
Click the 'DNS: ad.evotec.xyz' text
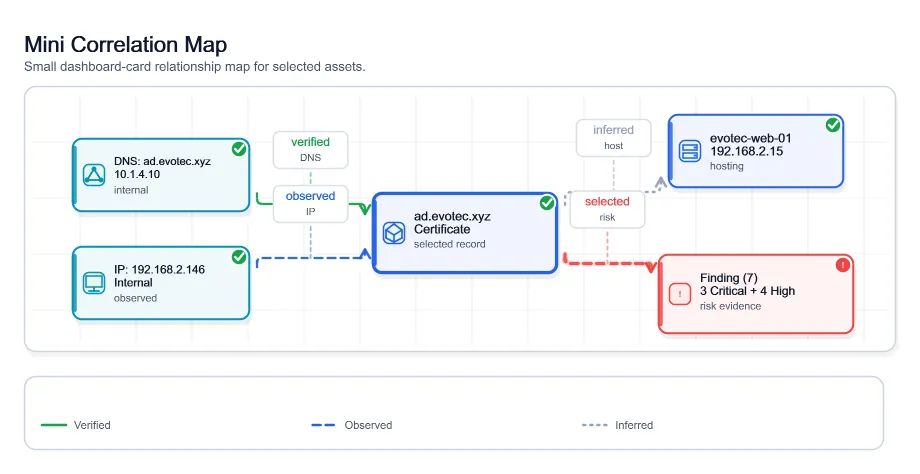(x=163, y=161)
